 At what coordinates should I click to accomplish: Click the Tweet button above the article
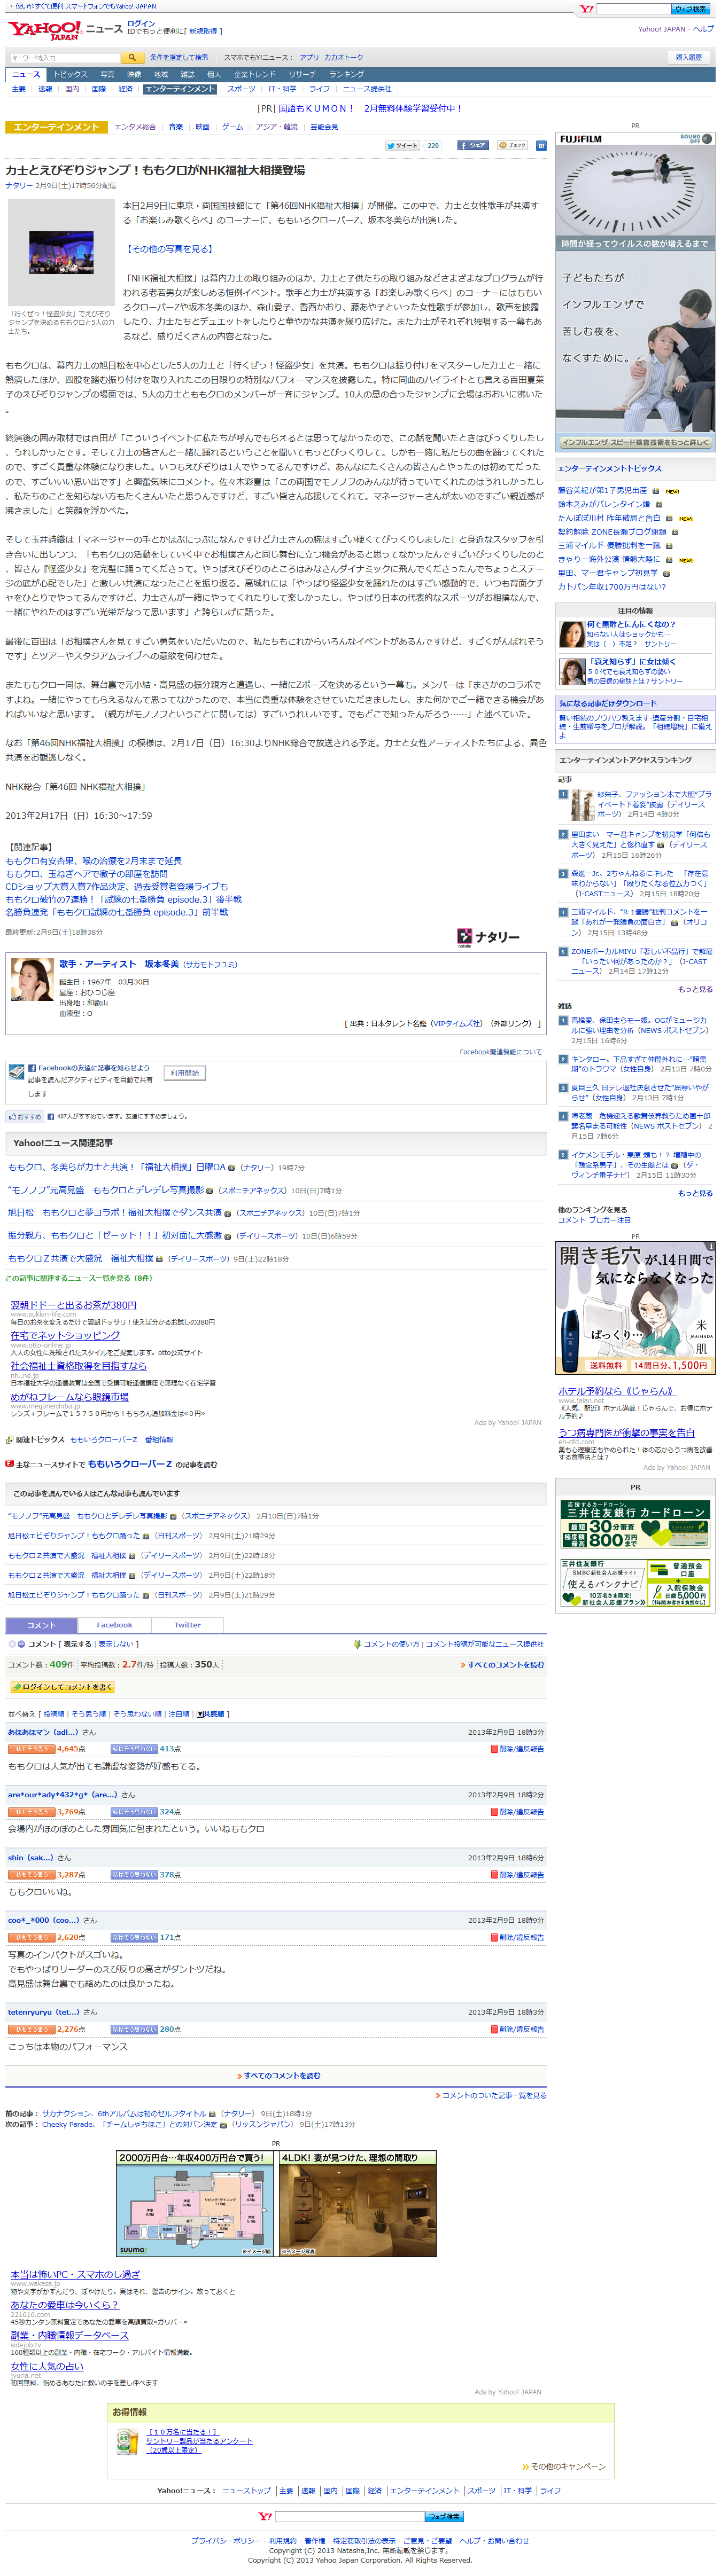402,146
